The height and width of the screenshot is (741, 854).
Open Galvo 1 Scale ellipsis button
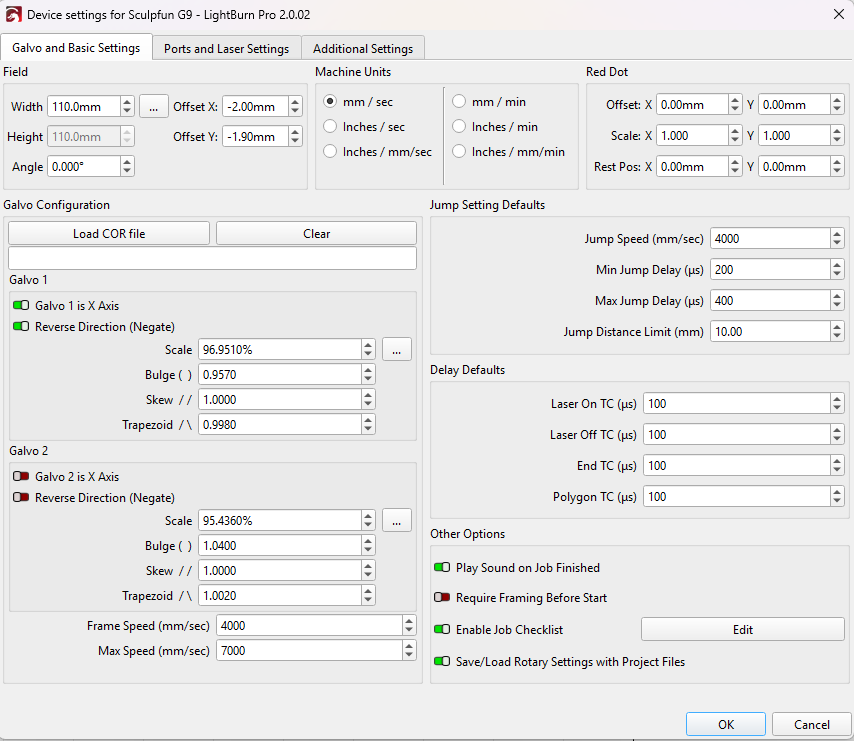(x=396, y=349)
